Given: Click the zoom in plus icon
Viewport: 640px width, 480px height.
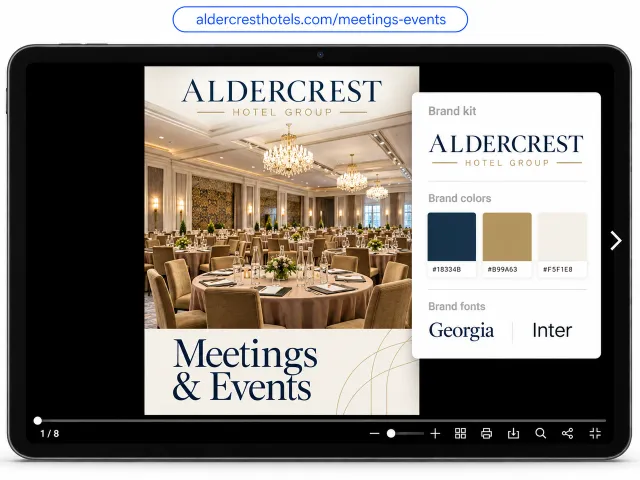Looking at the screenshot, I should click(x=435, y=433).
